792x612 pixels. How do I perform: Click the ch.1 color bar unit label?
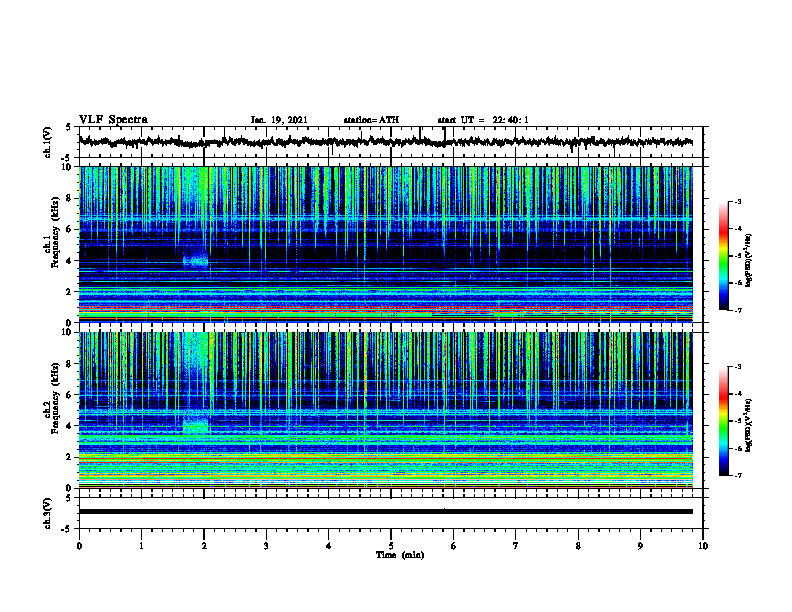click(x=749, y=261)
